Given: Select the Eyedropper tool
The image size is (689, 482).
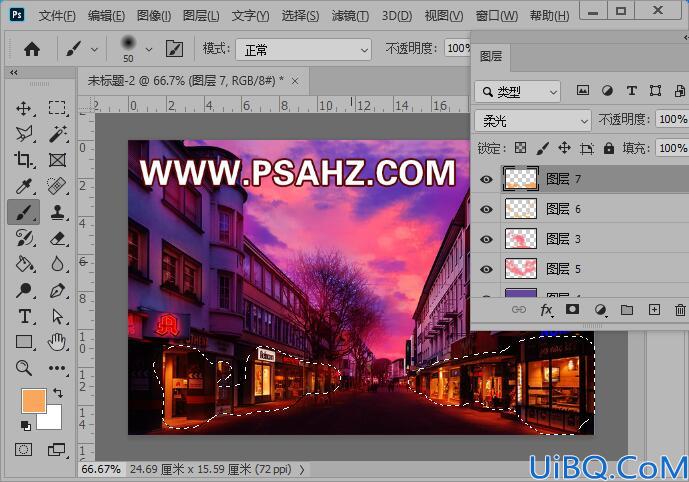Looking at the screenshot, I should pyautogui.click(x=24, y=186).
